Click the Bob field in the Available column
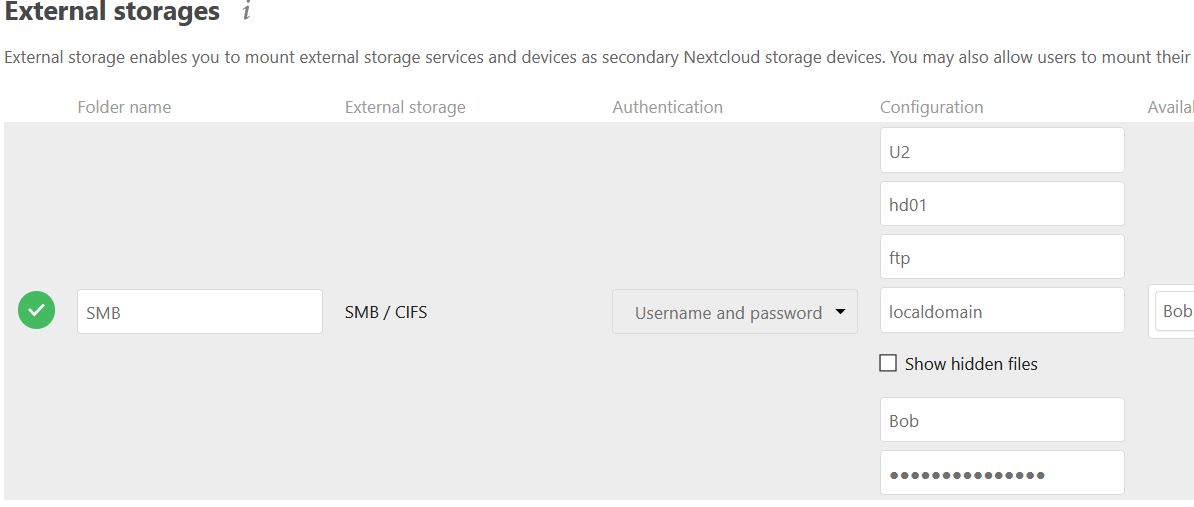The width and height of the screenshot is (1194, 507). point(1175,312)
